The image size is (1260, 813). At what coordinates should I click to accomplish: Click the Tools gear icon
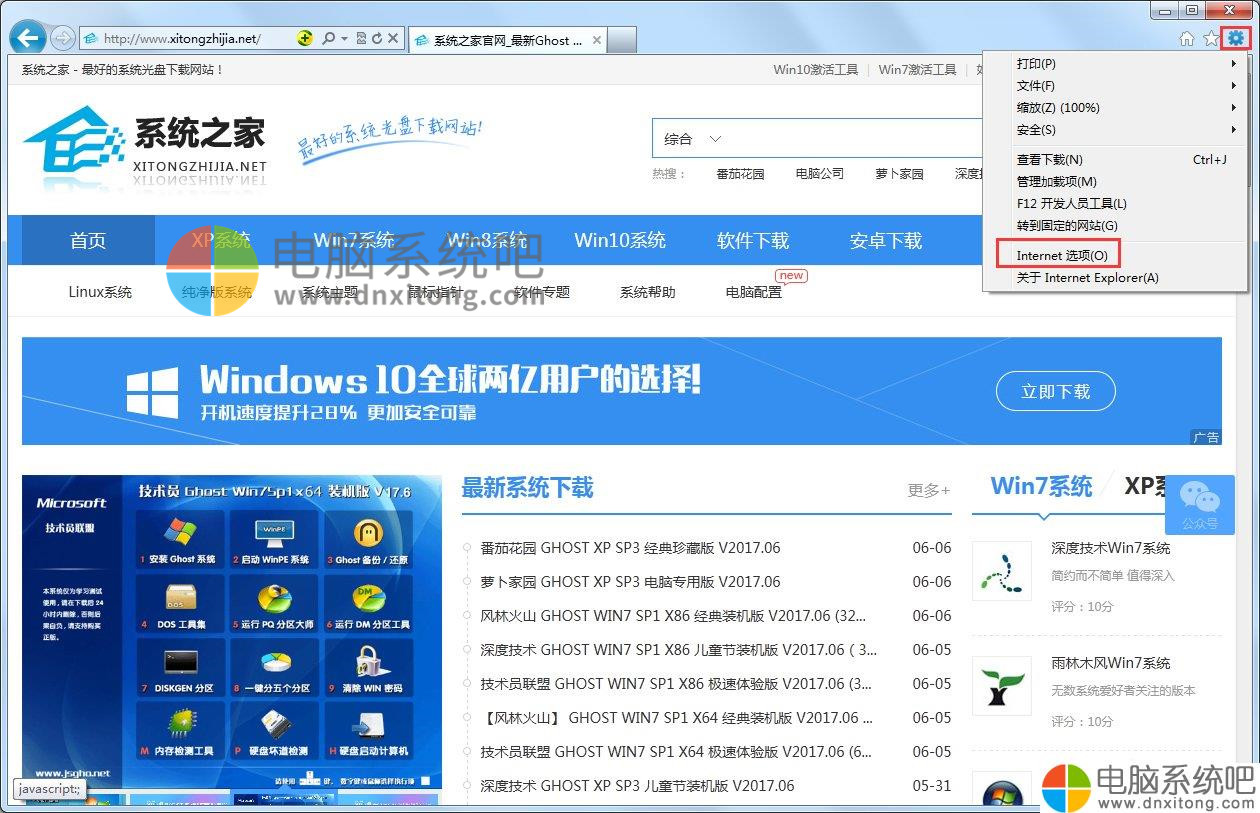(x=1237, y=39)
